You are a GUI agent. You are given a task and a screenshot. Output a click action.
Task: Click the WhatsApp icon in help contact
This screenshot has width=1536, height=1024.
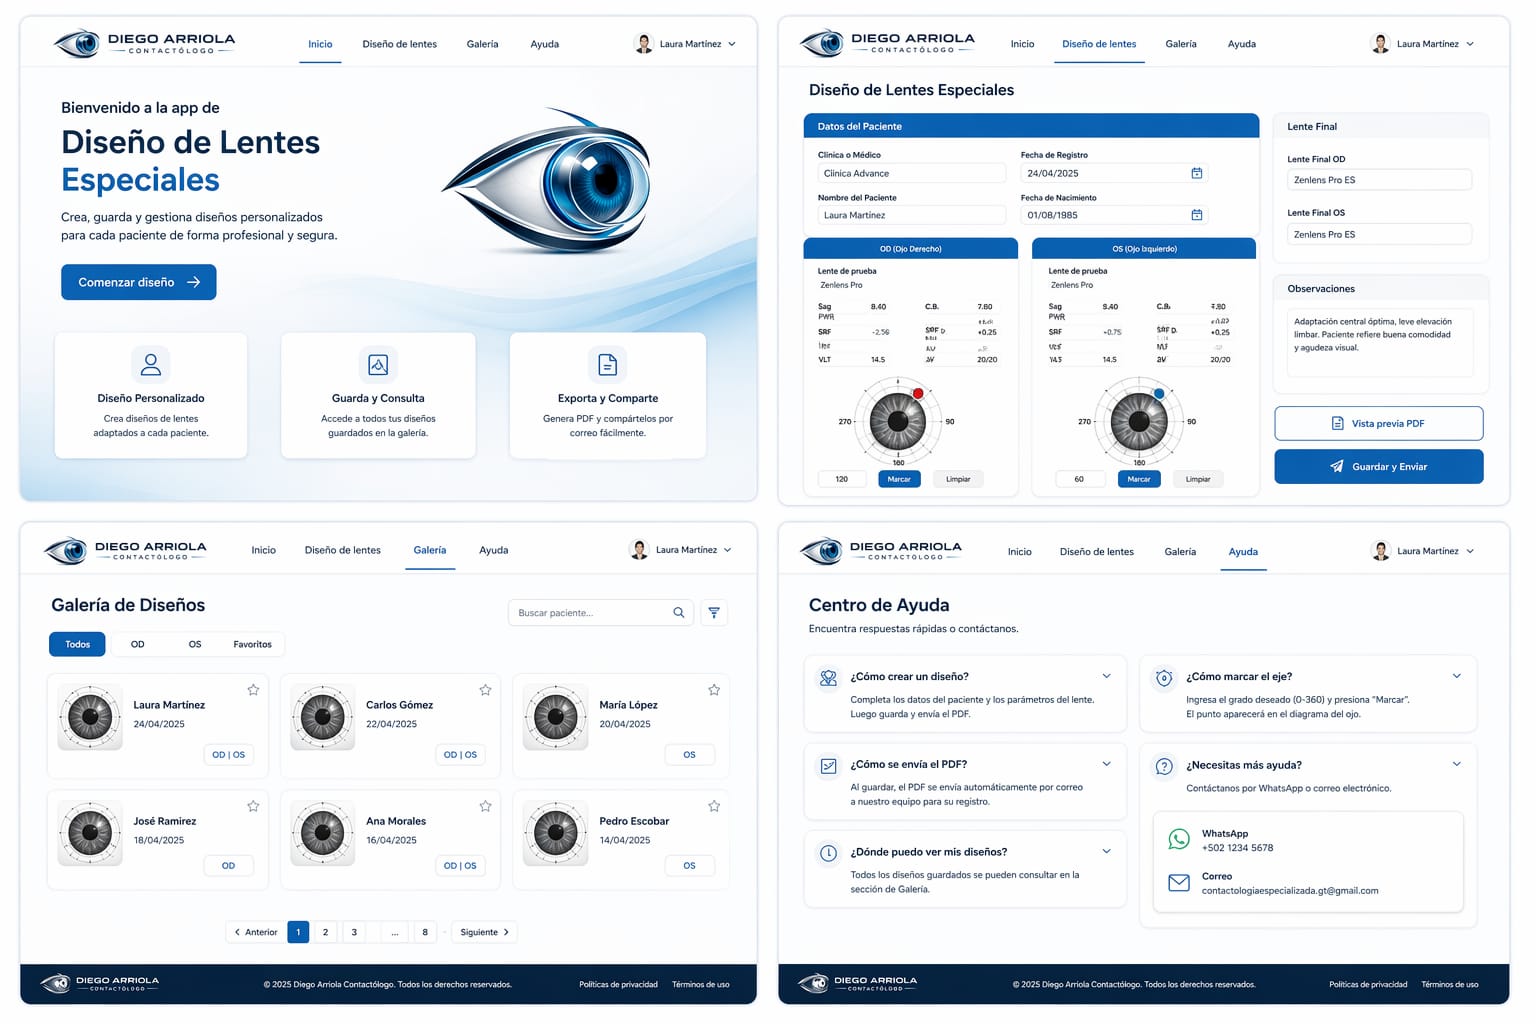pos(1179,839)
